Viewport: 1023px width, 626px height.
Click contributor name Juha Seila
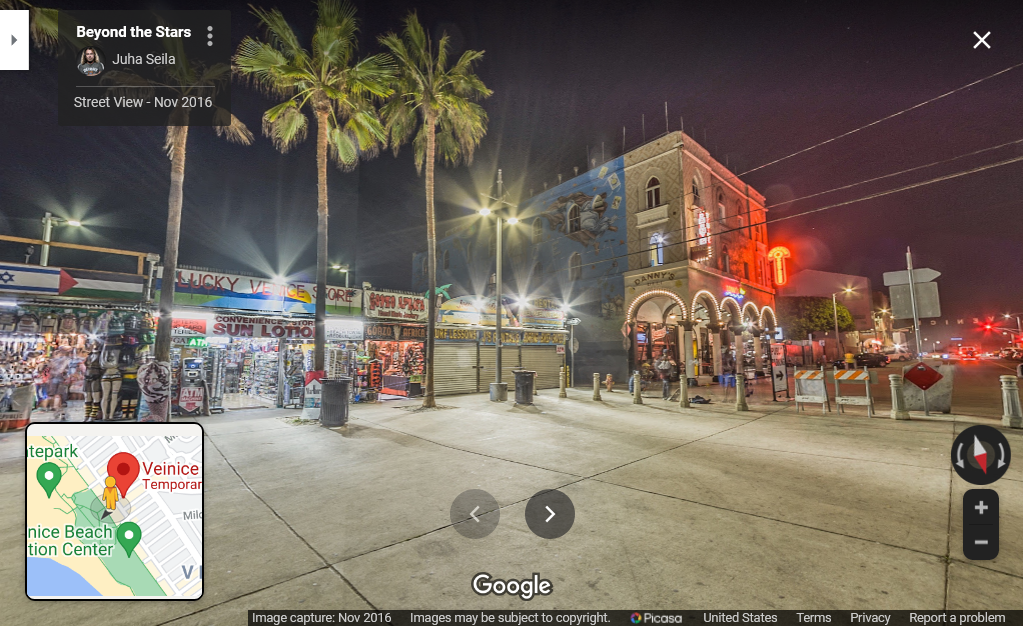144,59
